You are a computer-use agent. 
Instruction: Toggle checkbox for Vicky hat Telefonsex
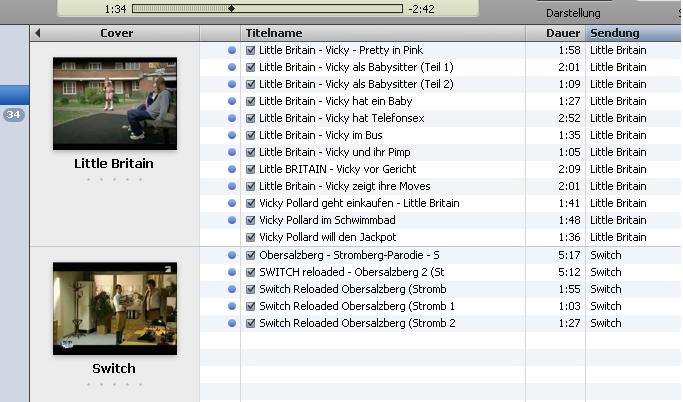(250, 118)
